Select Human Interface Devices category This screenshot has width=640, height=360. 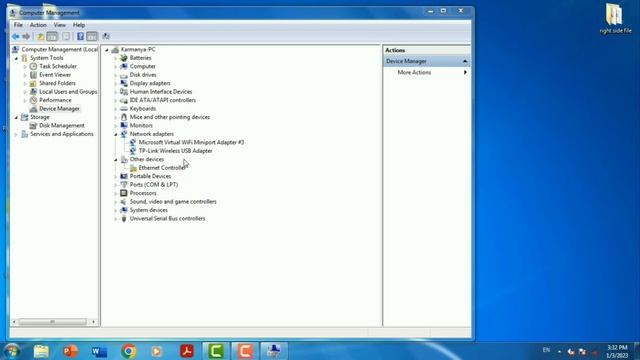[x=161, y=92]
